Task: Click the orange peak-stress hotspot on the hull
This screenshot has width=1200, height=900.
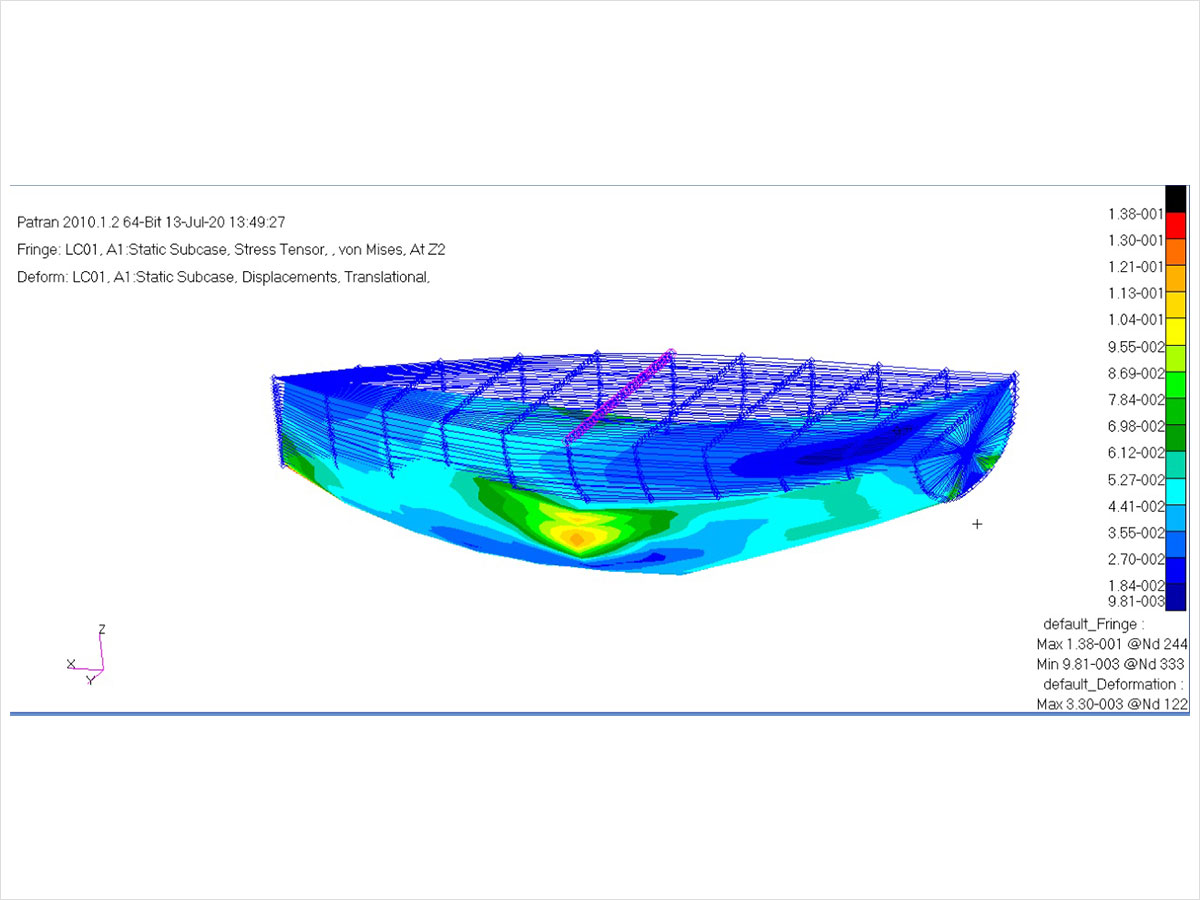Action: (x=575, y=538)
